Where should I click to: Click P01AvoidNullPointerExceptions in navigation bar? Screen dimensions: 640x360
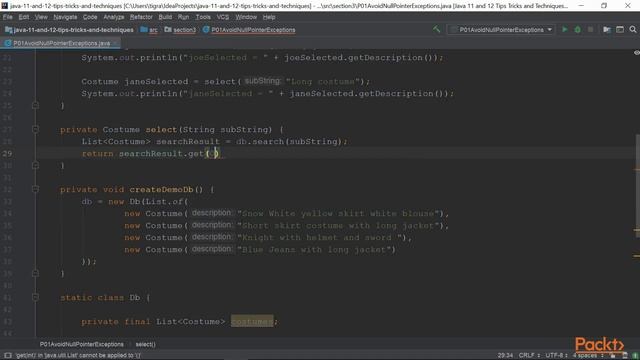pos(253,30)
